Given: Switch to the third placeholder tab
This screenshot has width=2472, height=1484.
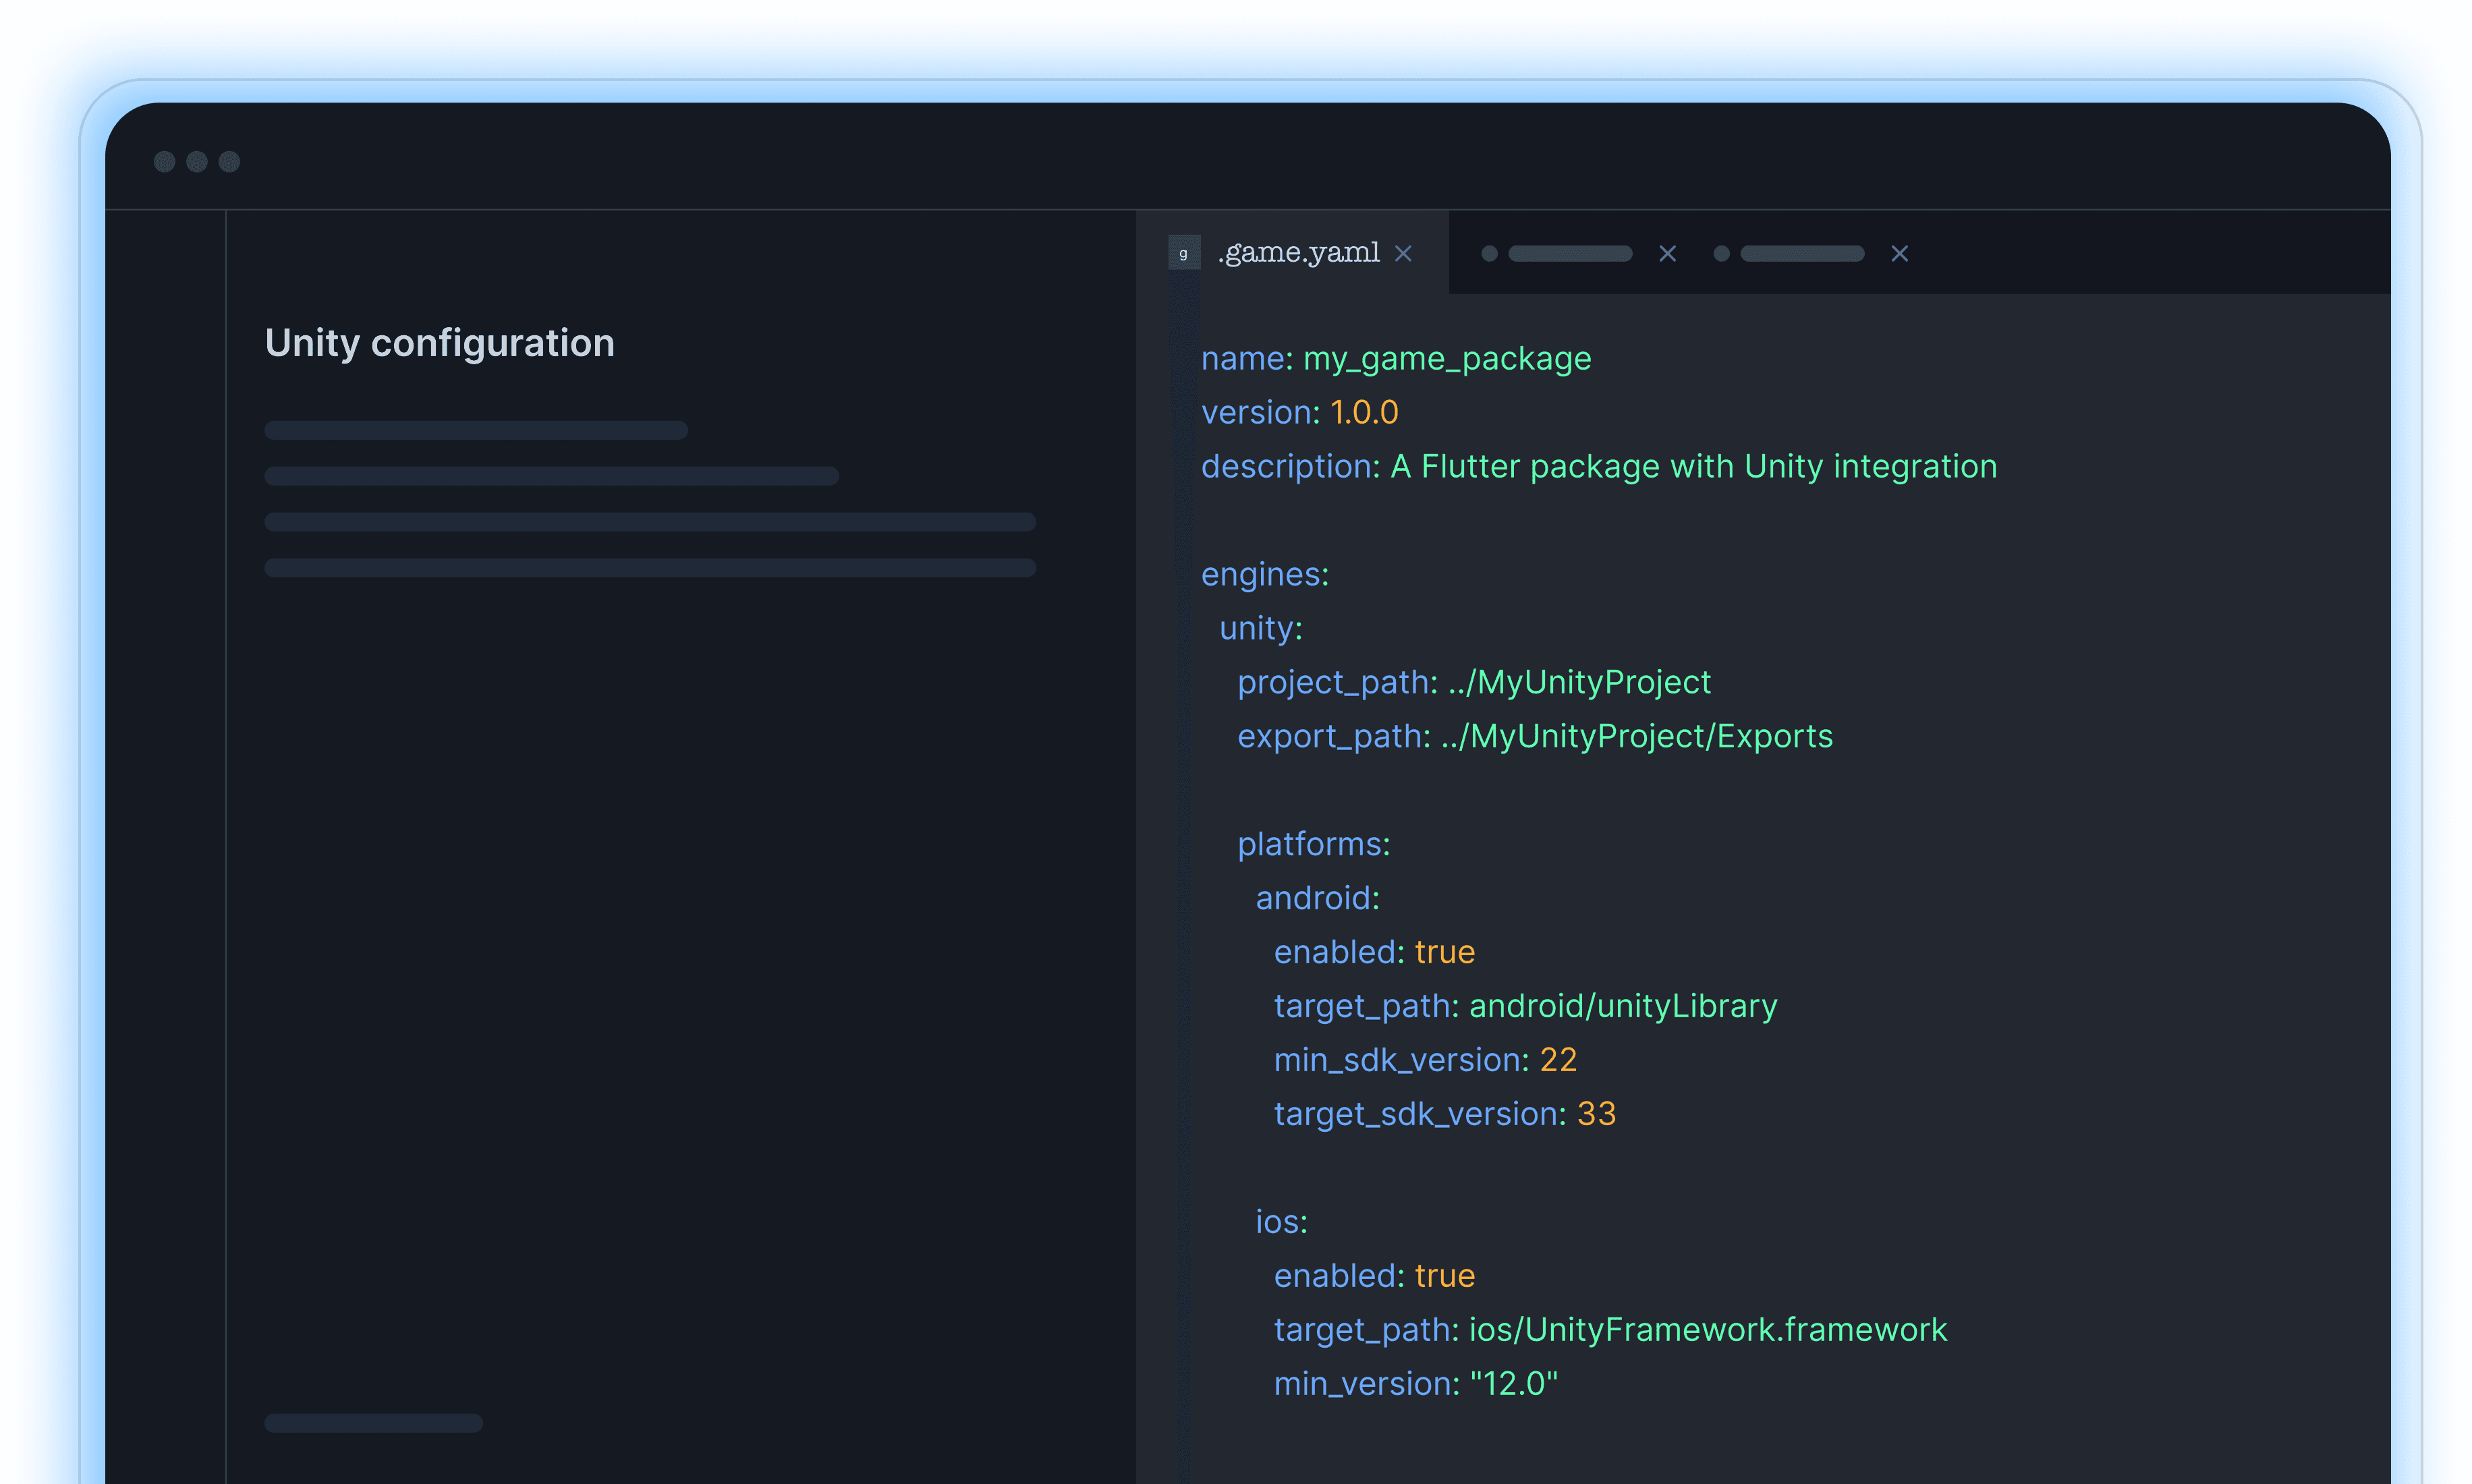Looking at the screenshot, I should pos(1802,254).
